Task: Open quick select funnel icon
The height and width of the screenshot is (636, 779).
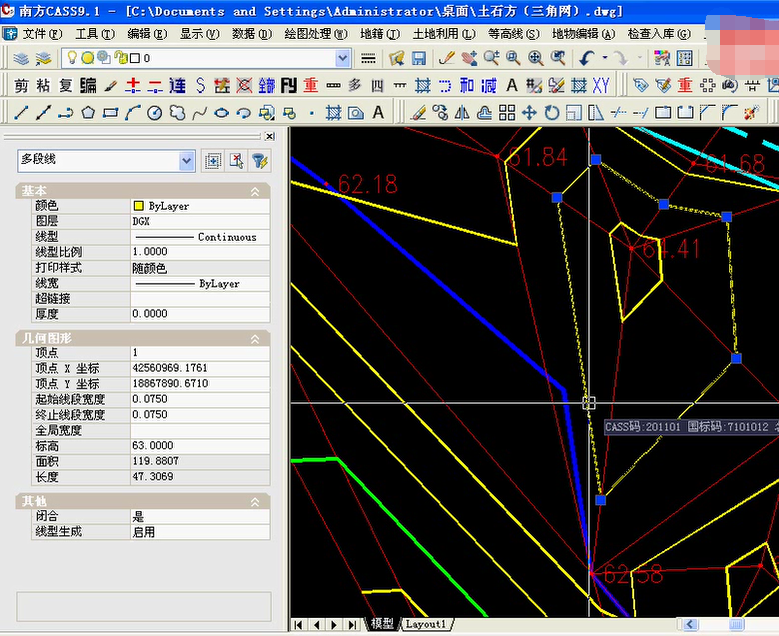Action: point(260,161)
